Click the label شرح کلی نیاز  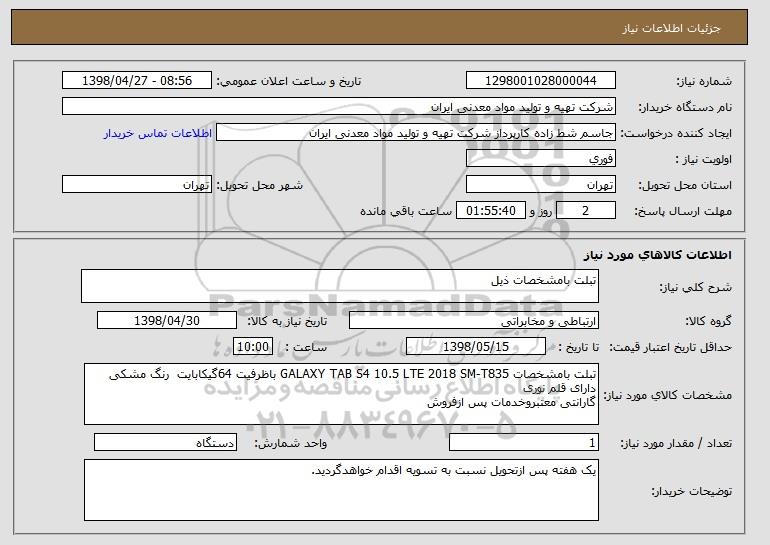[695, 287]
